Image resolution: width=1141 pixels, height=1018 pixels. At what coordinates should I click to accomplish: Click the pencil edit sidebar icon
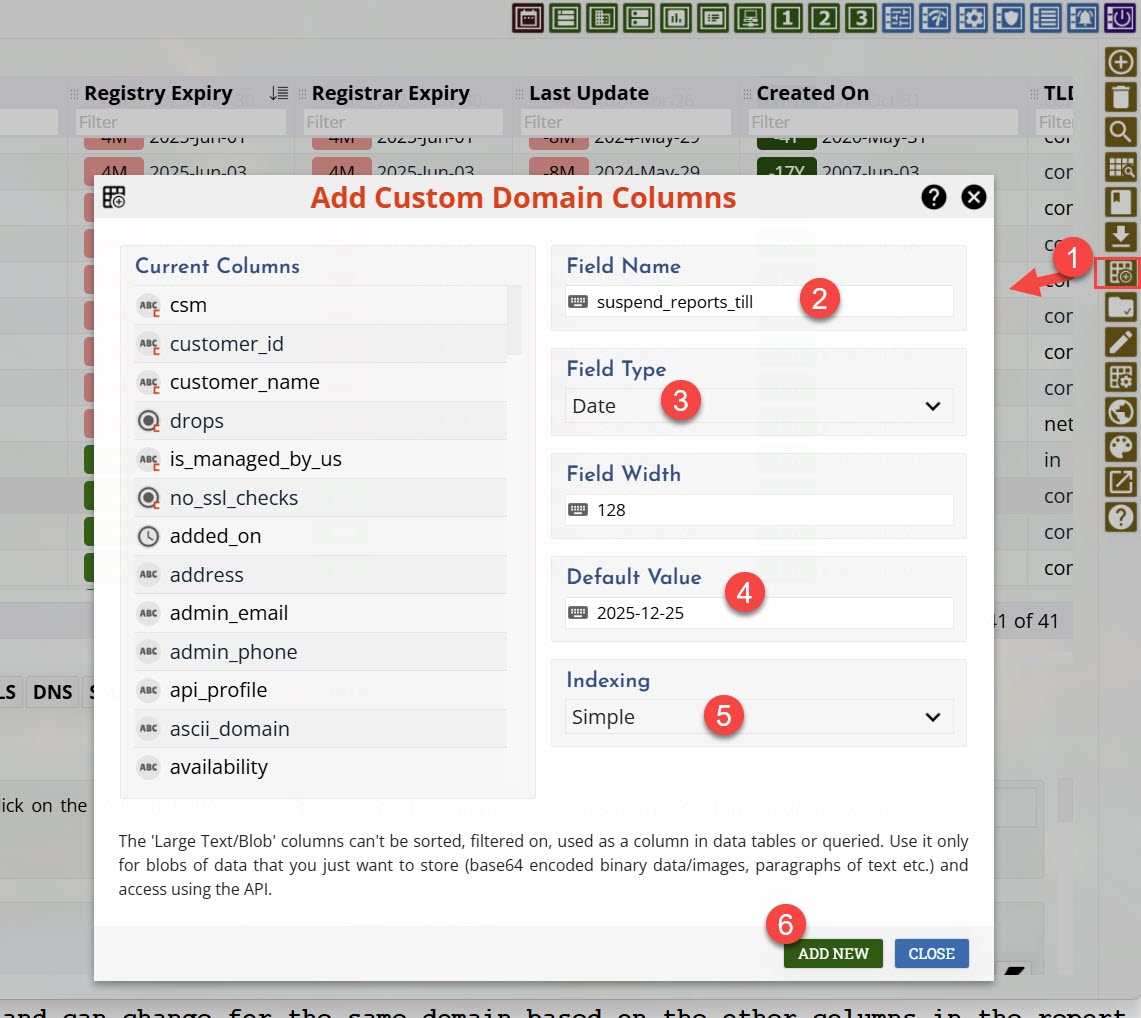(1121, 342)
